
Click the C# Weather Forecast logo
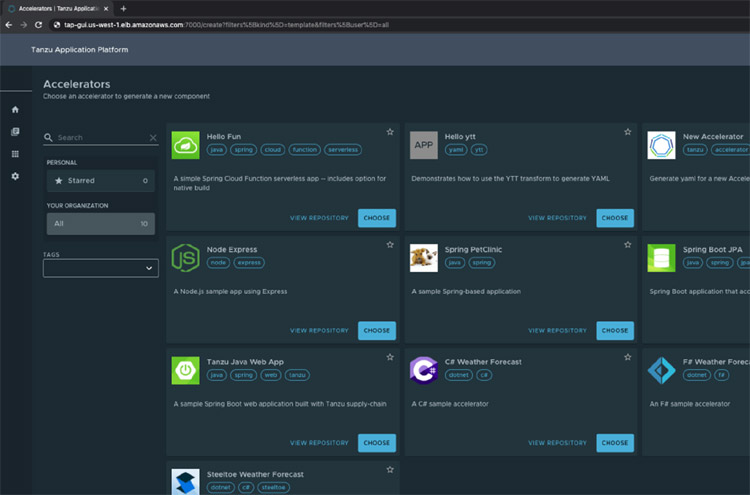coord(424,370)
